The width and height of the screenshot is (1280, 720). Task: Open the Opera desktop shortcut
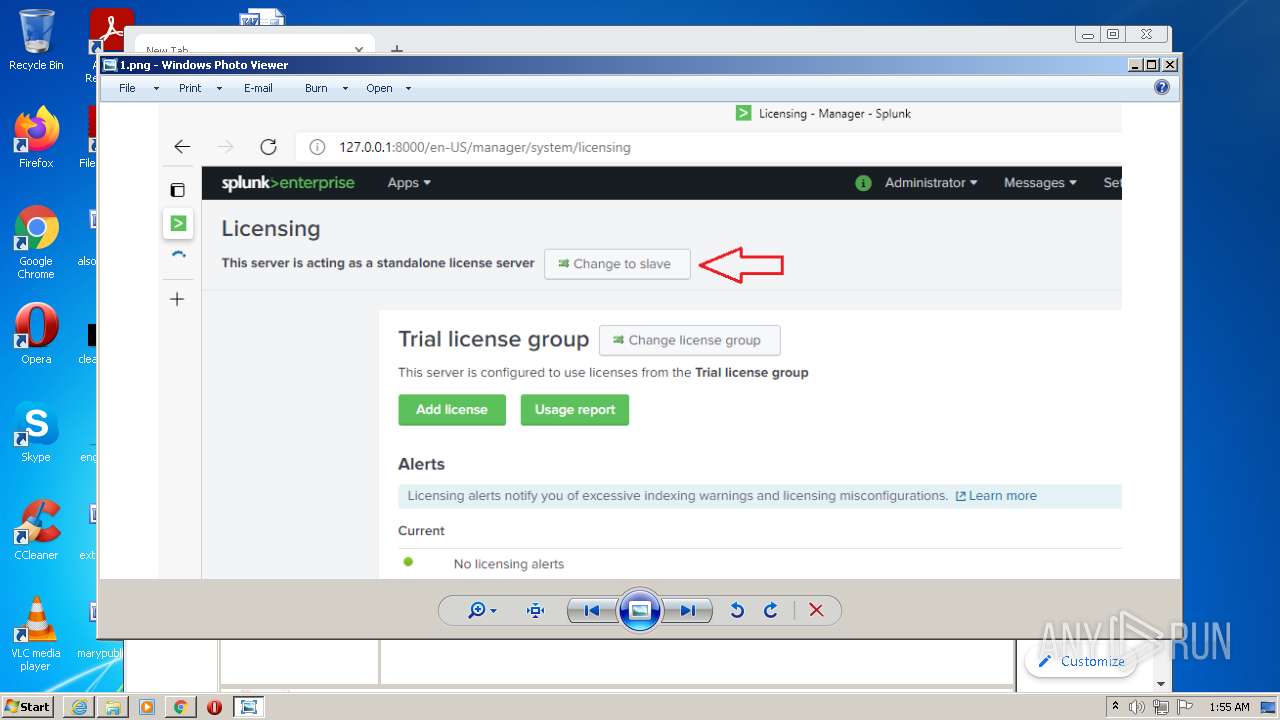pyautogui.click(x=36, y=334)
